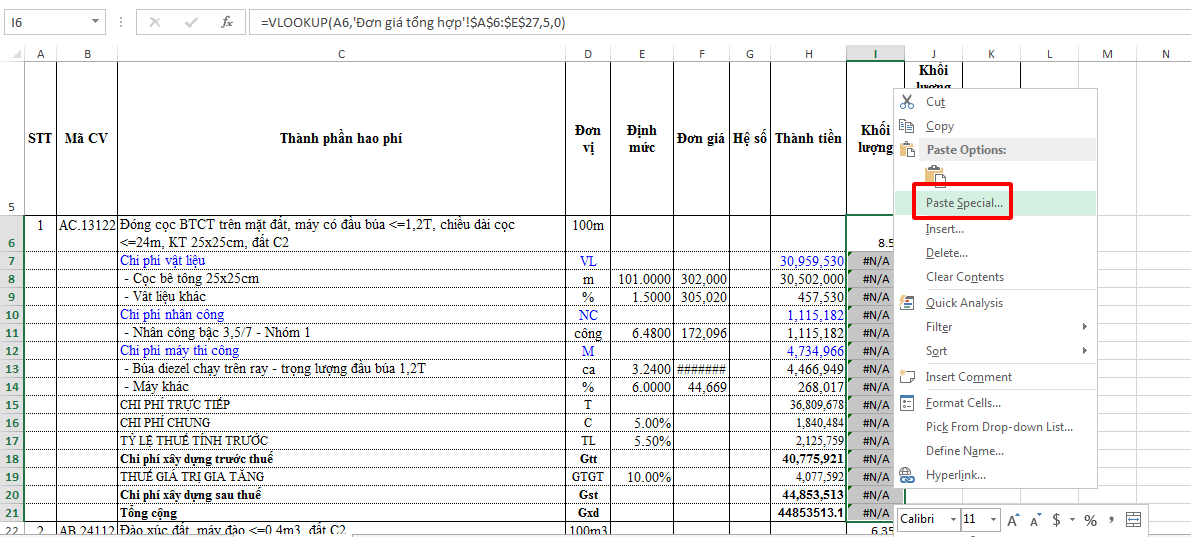The image size is (1191, 537).
Task: Click cell '- Nhân công bậc 3,5/7 - Nhóm 1'
Action: click(341, 333)
